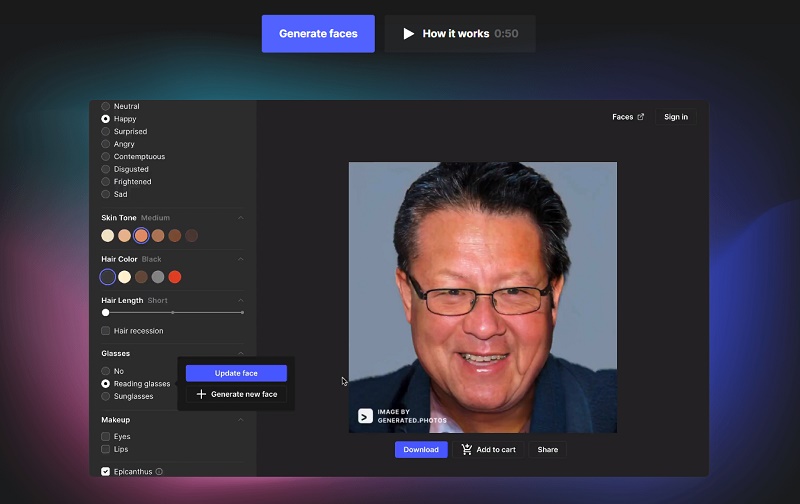Select the Frightened emotion
800x504 pixels.
106,182
